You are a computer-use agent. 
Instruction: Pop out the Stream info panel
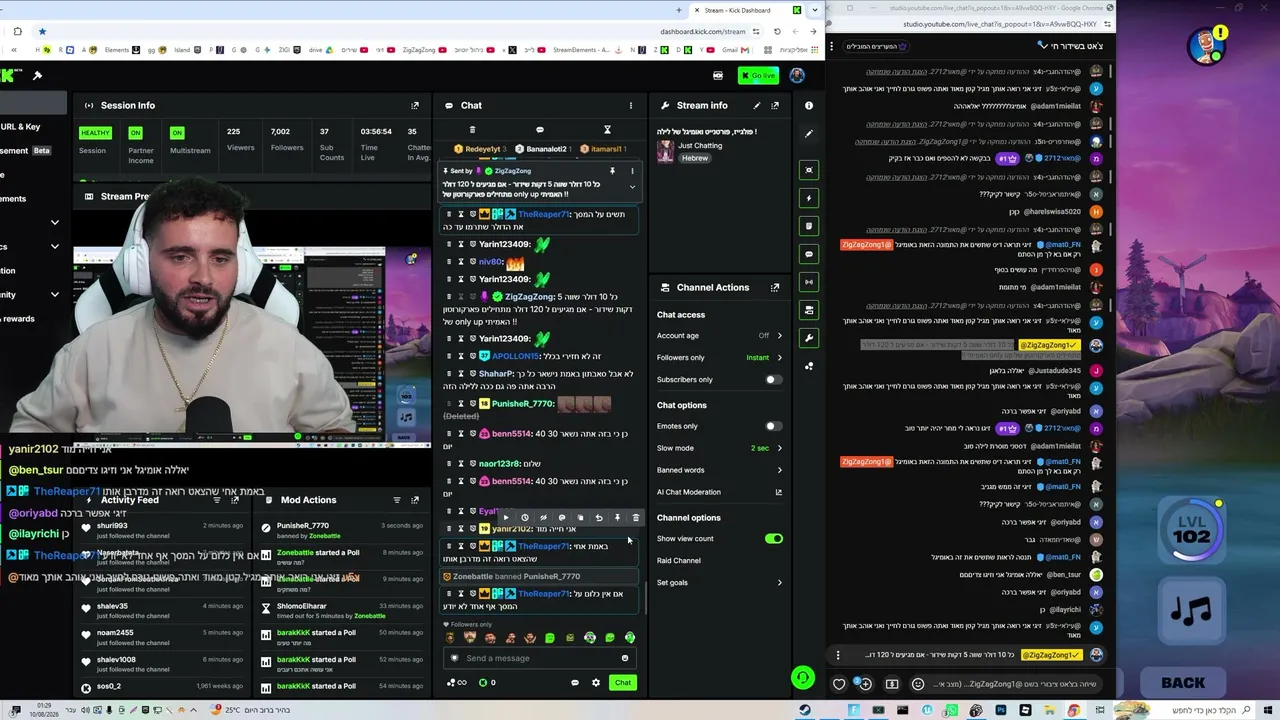775,105
